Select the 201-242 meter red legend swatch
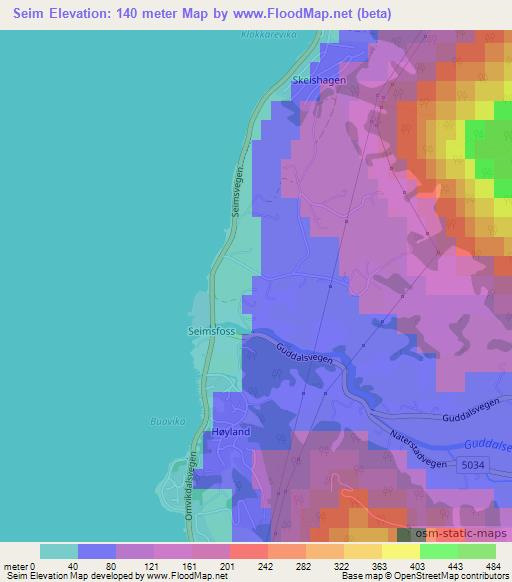512x582 pixels. coord(249,552)
